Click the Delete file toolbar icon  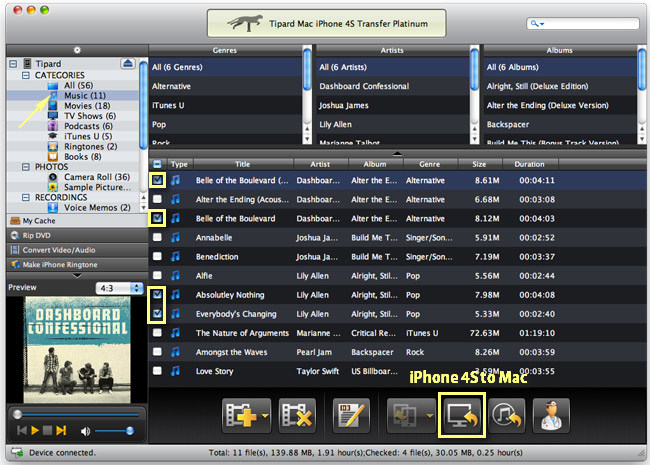coord(297,415)
